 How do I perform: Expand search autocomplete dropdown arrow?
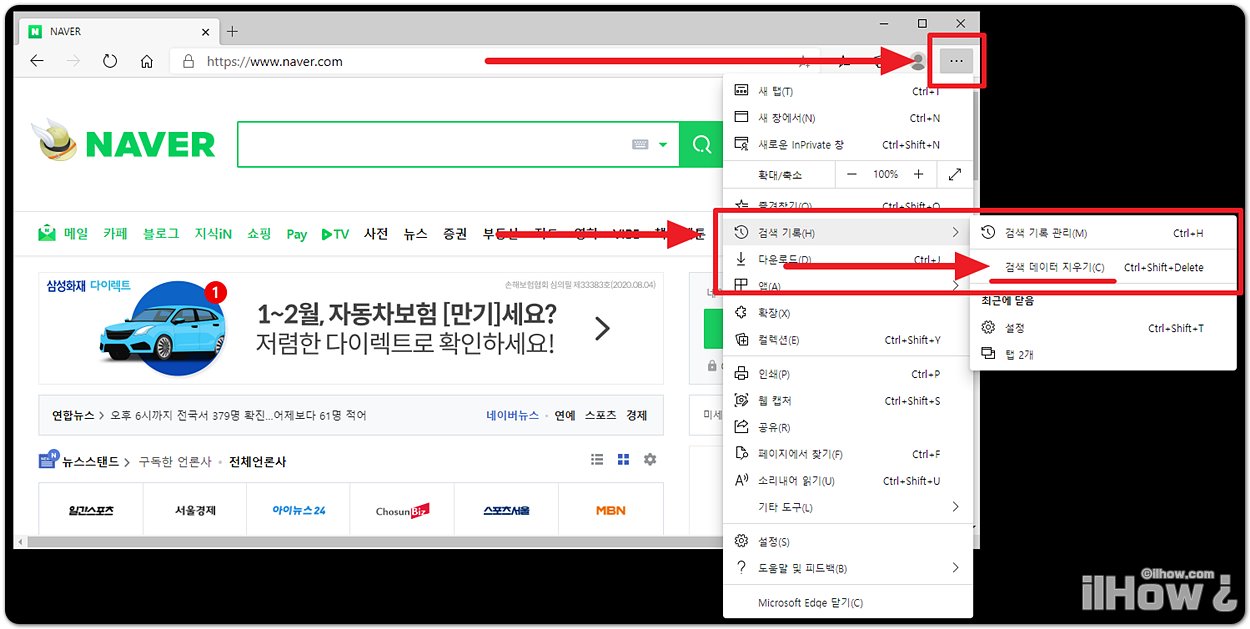click(662, 145)
